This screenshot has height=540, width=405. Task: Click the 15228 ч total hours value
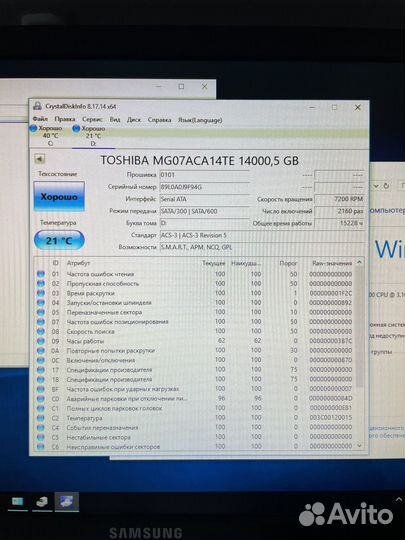(x=339, y=223)
